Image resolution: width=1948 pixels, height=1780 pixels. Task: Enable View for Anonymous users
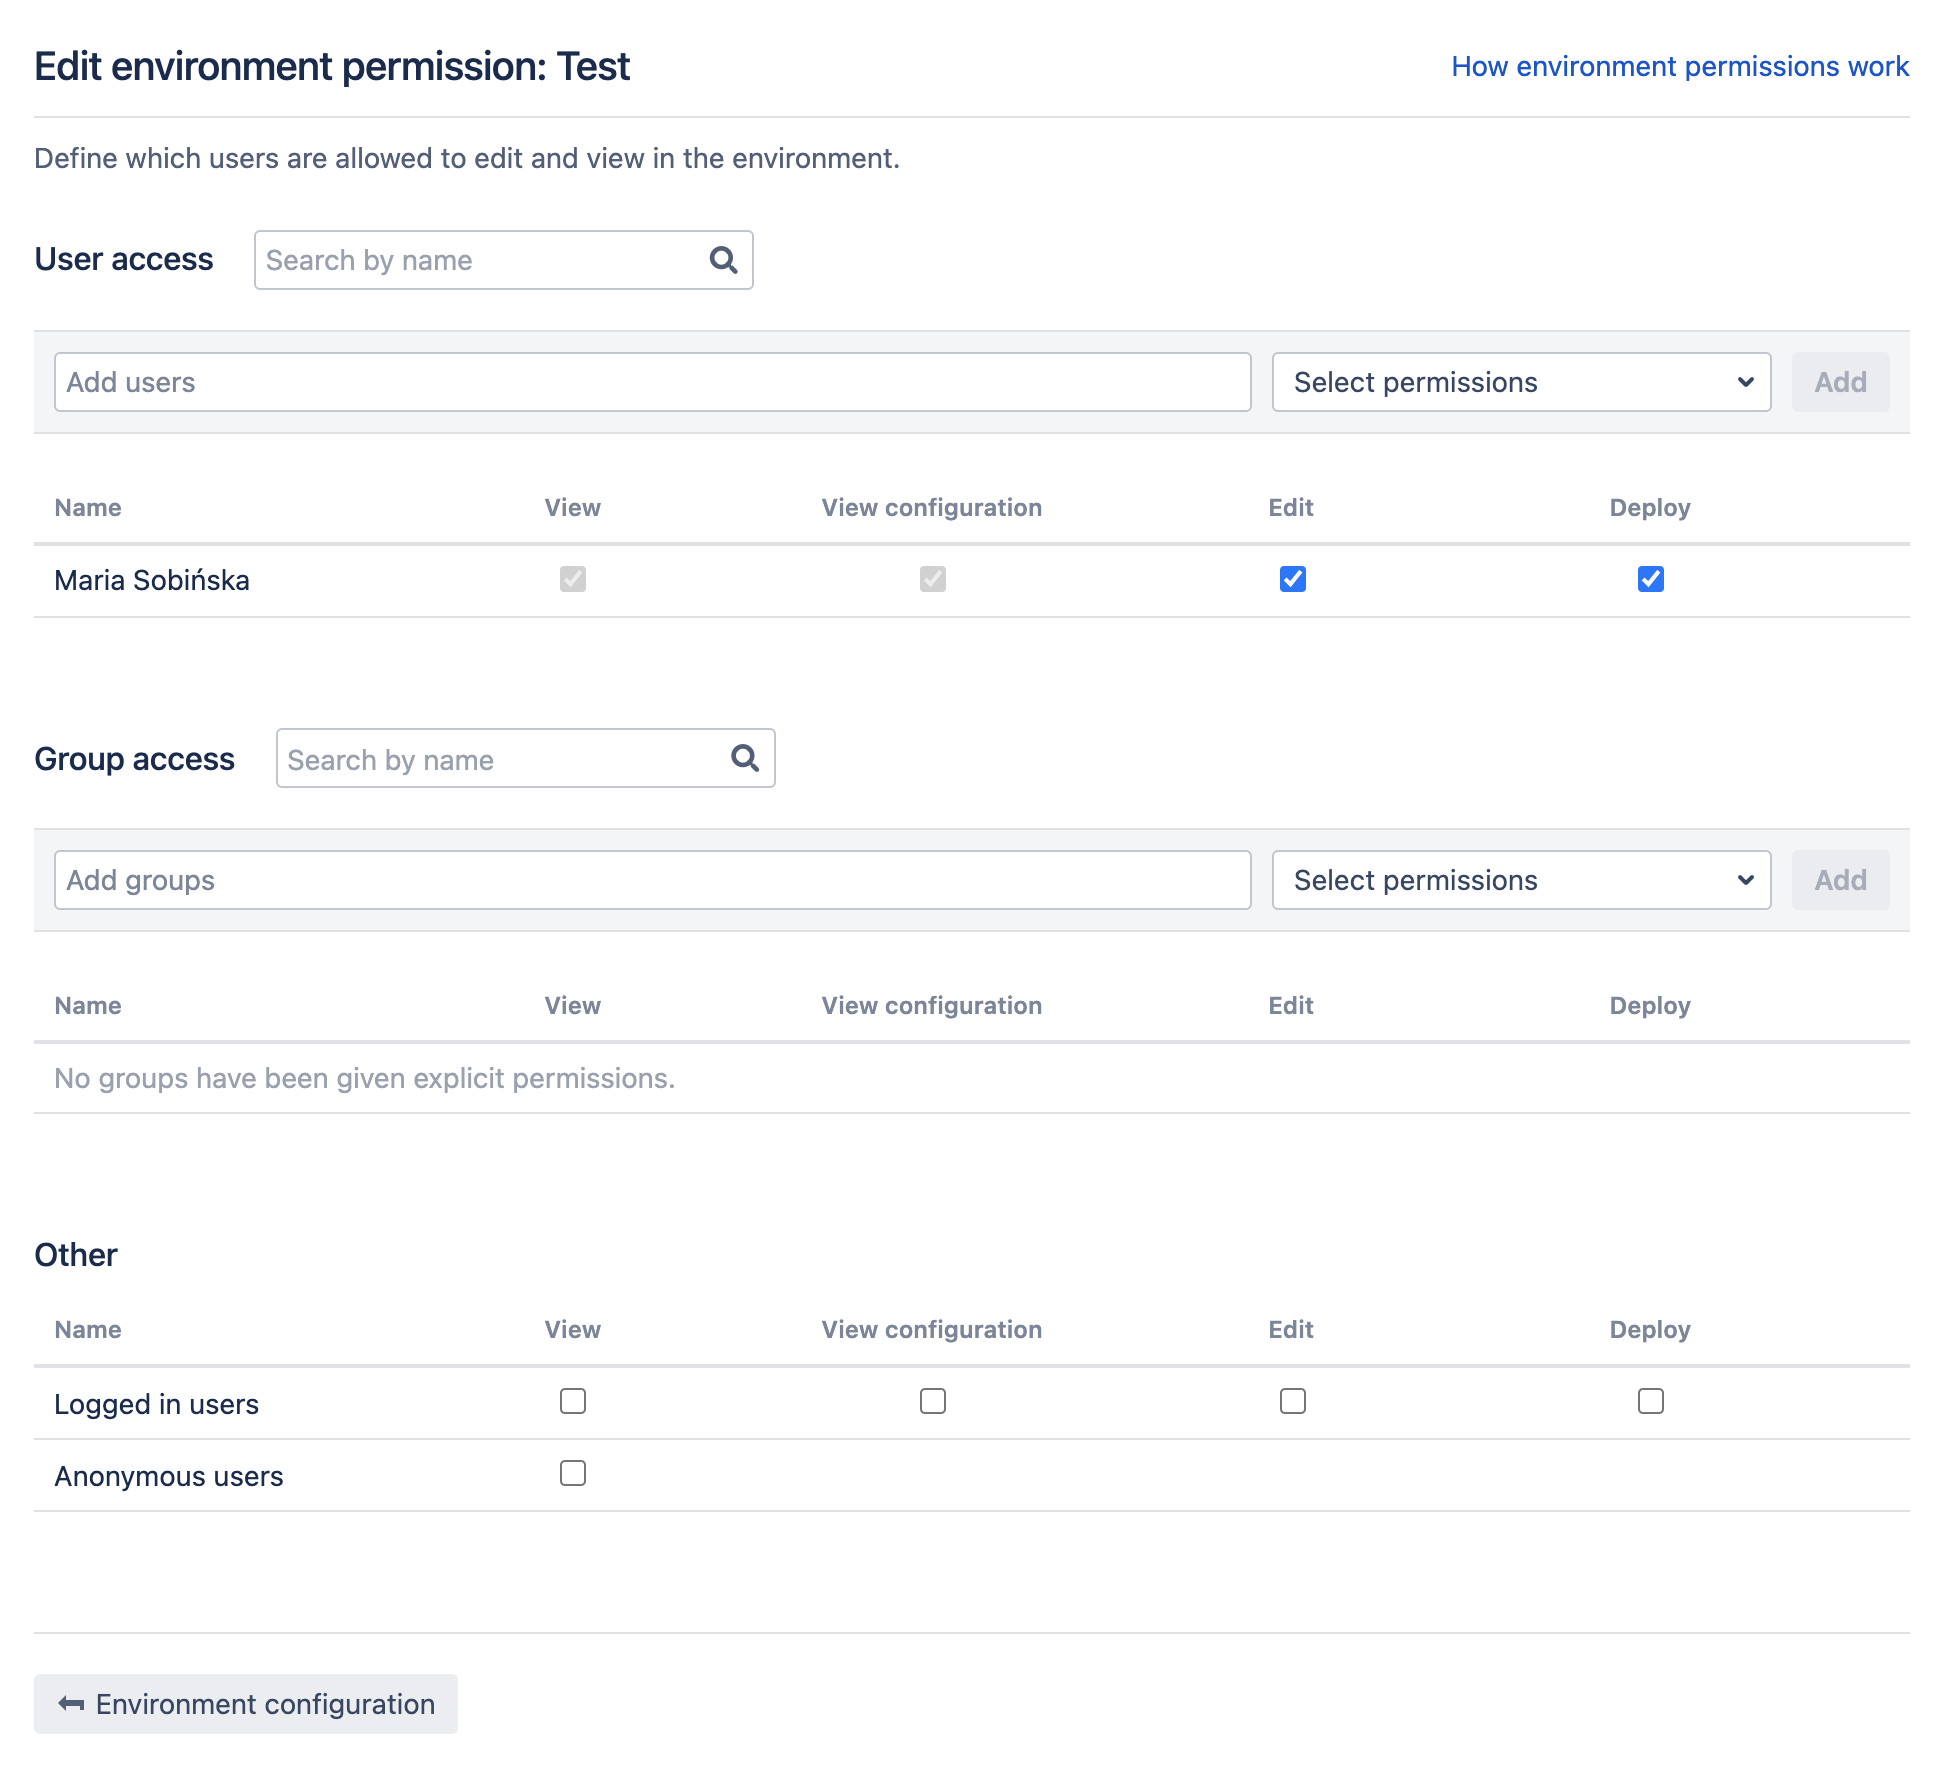[x=573, y=1473]
